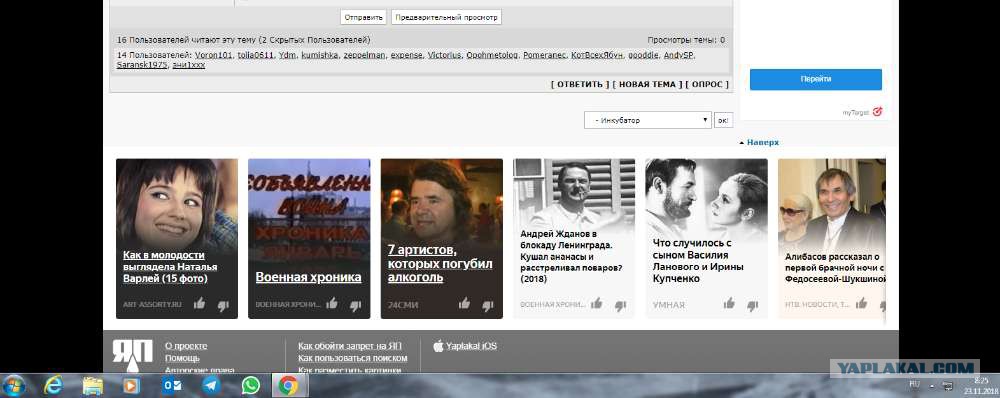The height and width of the screenshot is (398, 1000).
Task: Click the ОТВЕТИТЬ link
Action: [580, 84]
